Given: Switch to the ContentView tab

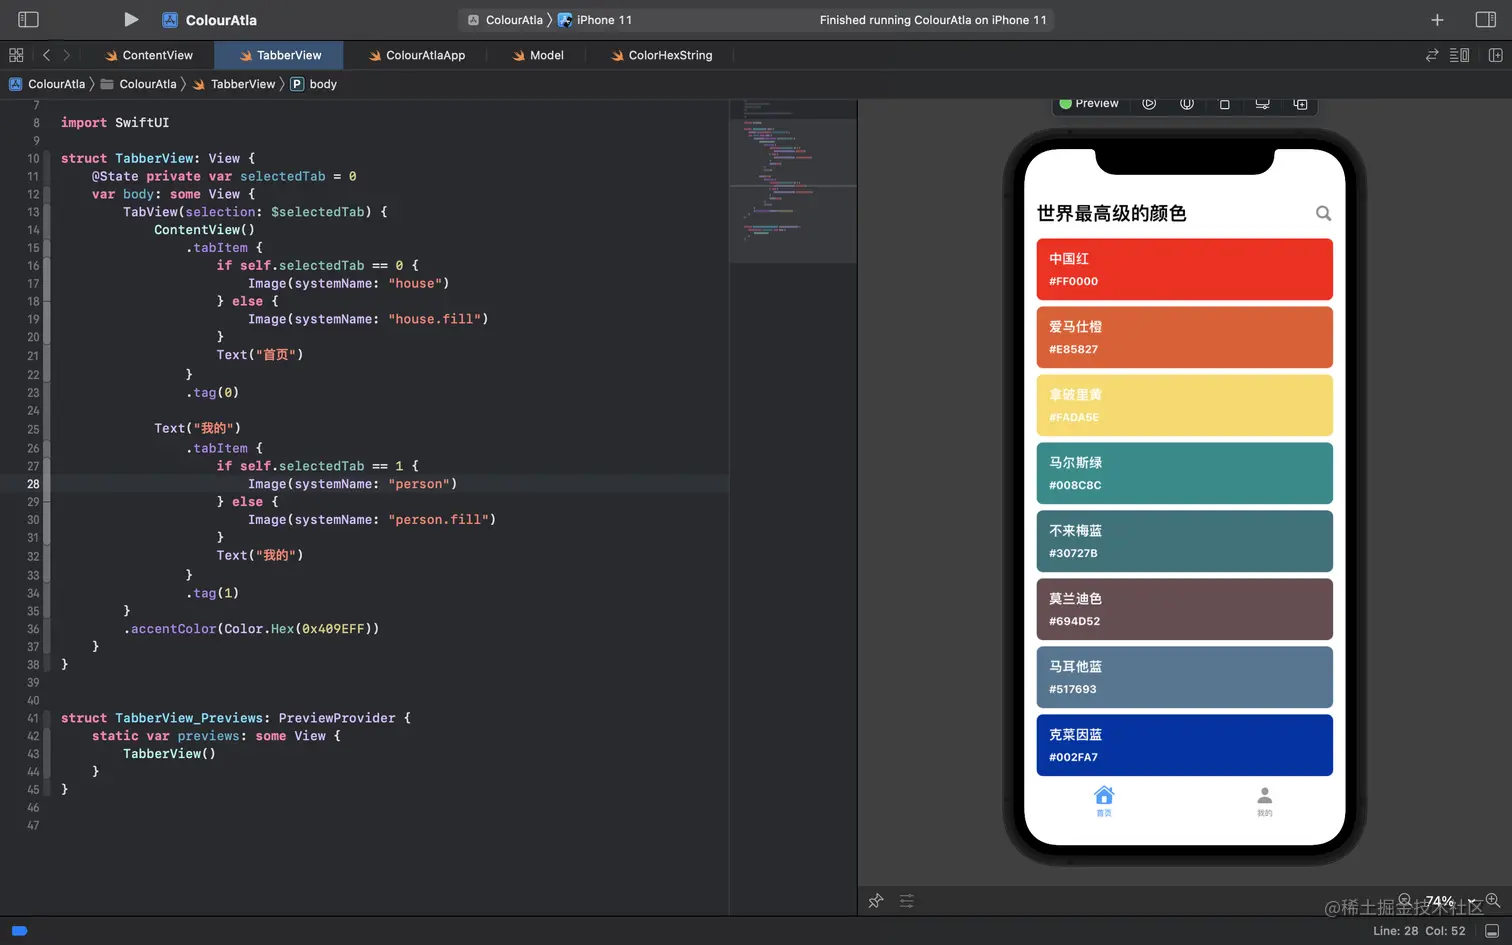Looking at the screenshot, I should tap(148, 55).
